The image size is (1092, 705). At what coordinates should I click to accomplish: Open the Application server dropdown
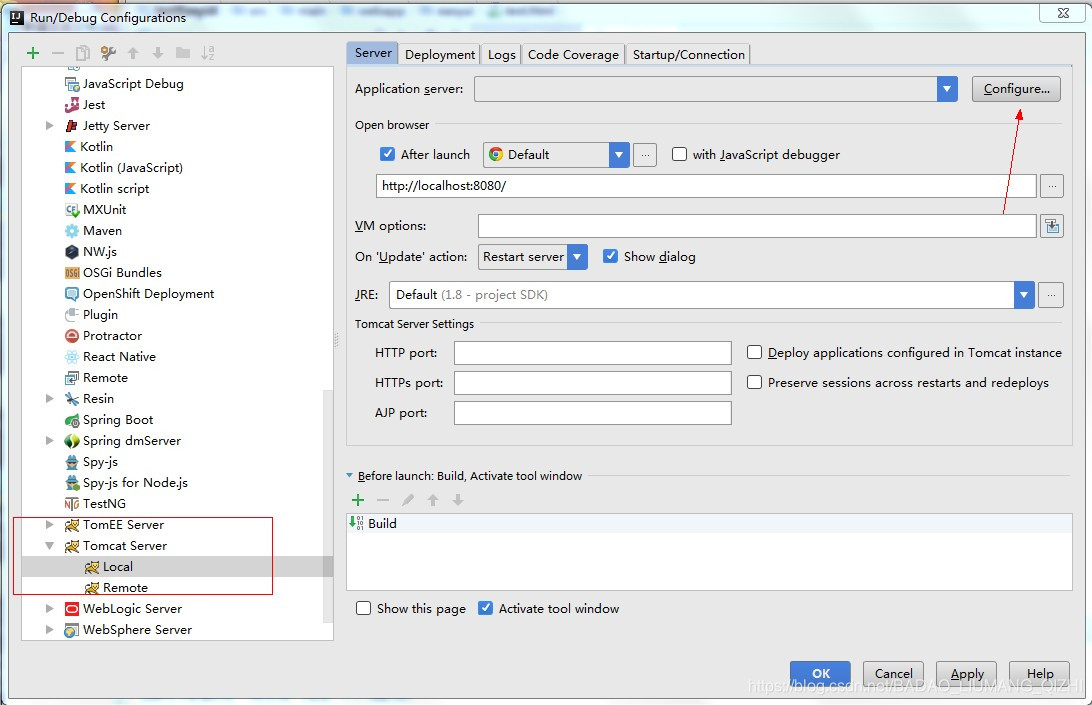(946, 89)
